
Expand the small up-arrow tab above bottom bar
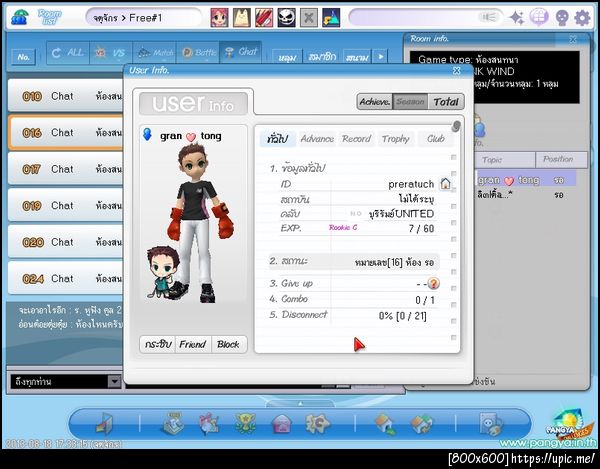(300, 403)
